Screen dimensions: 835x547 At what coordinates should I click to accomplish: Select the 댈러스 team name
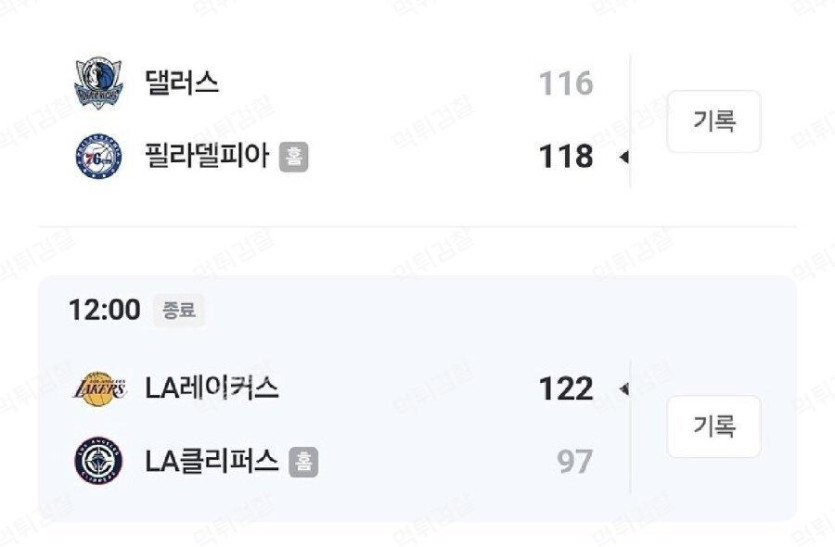[x=182, y=83]
